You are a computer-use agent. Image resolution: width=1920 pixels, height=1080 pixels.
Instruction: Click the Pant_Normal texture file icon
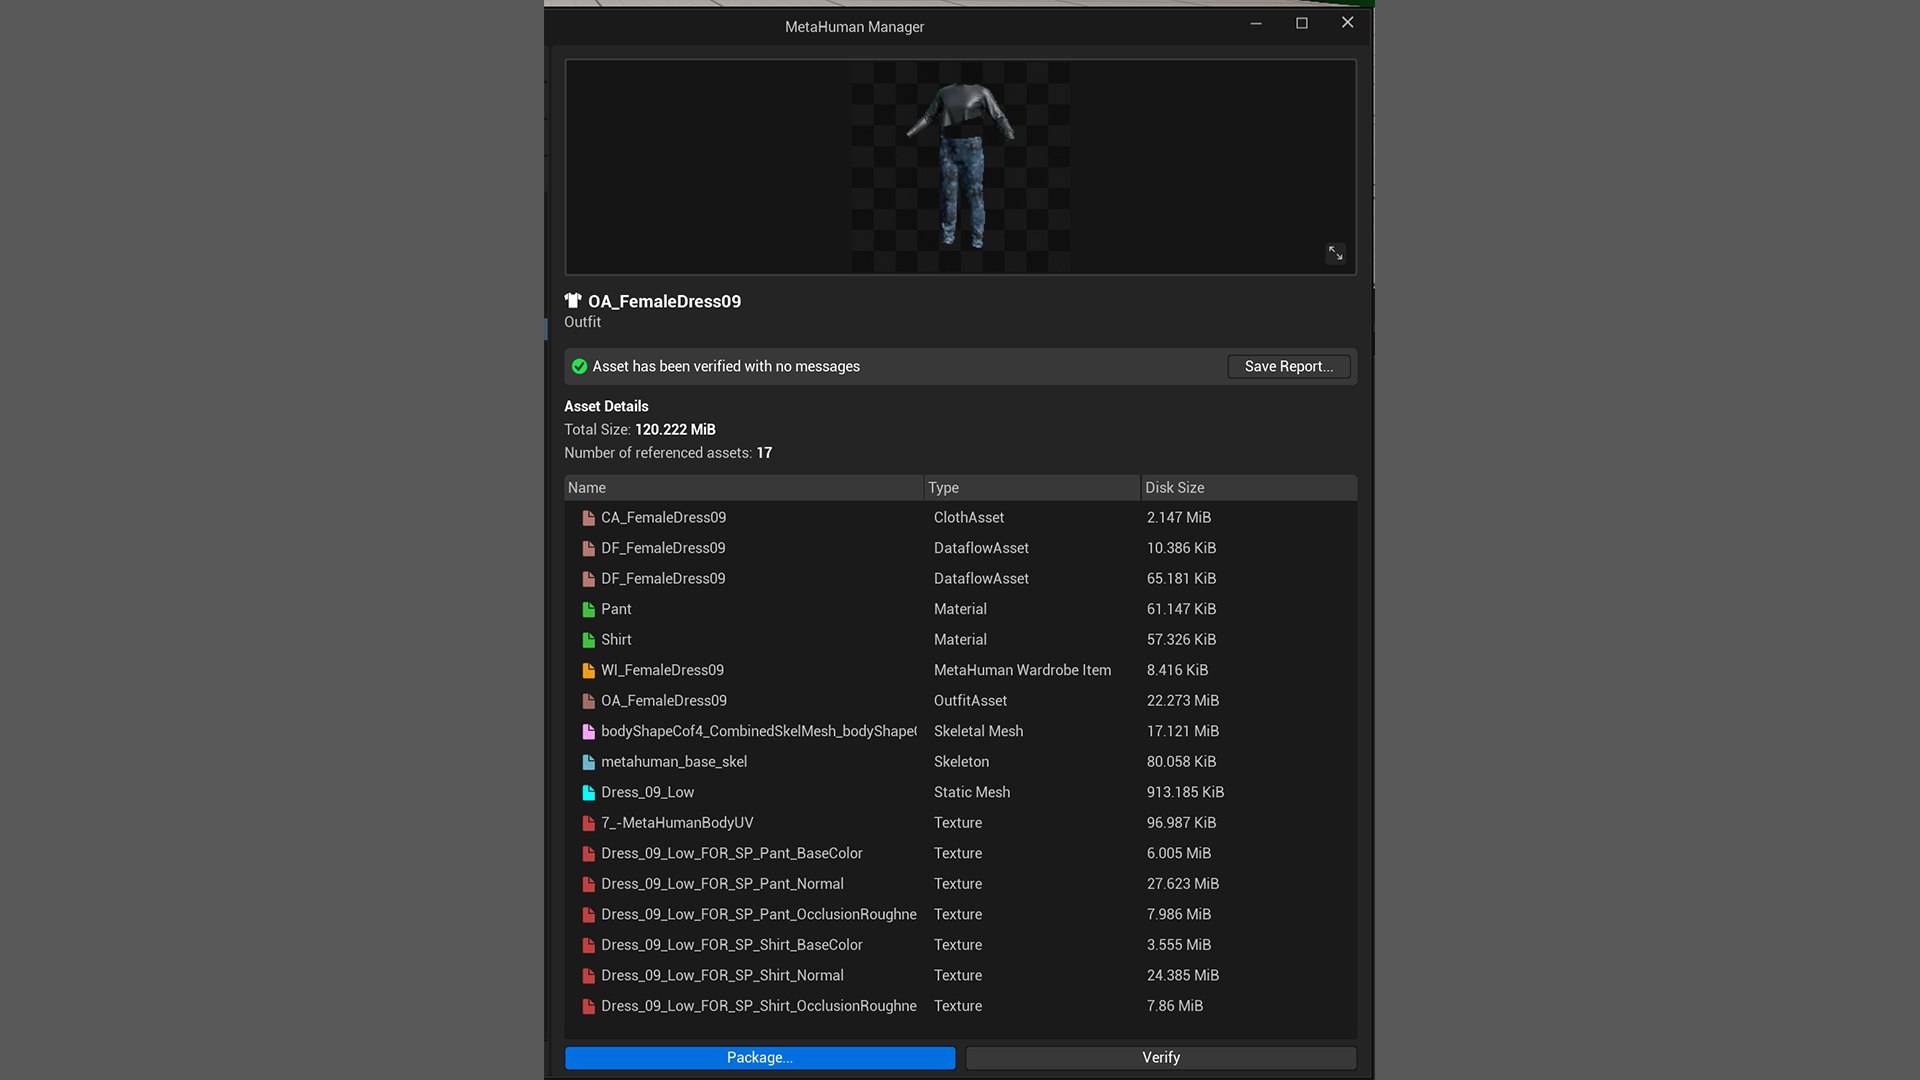point(588,884)
